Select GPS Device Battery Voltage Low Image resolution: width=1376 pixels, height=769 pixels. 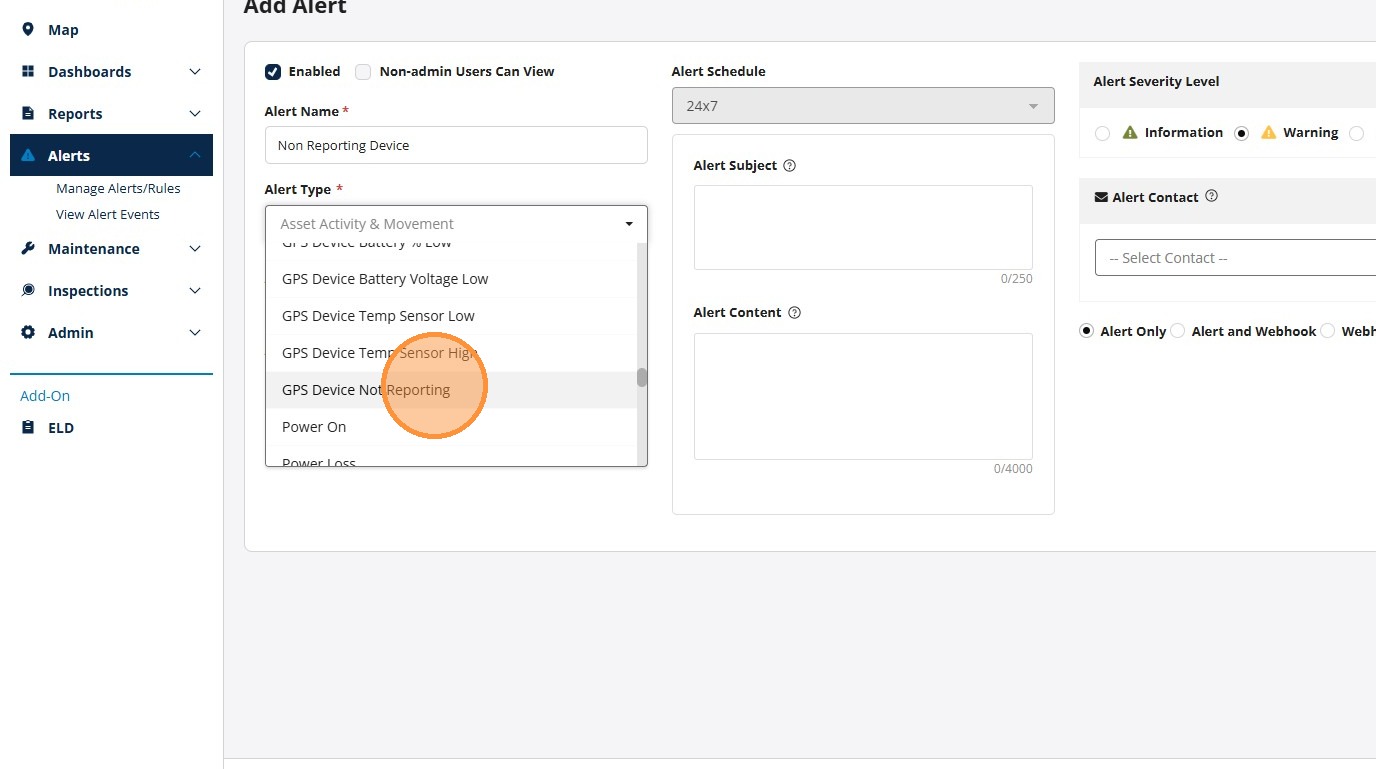point(451,279)
